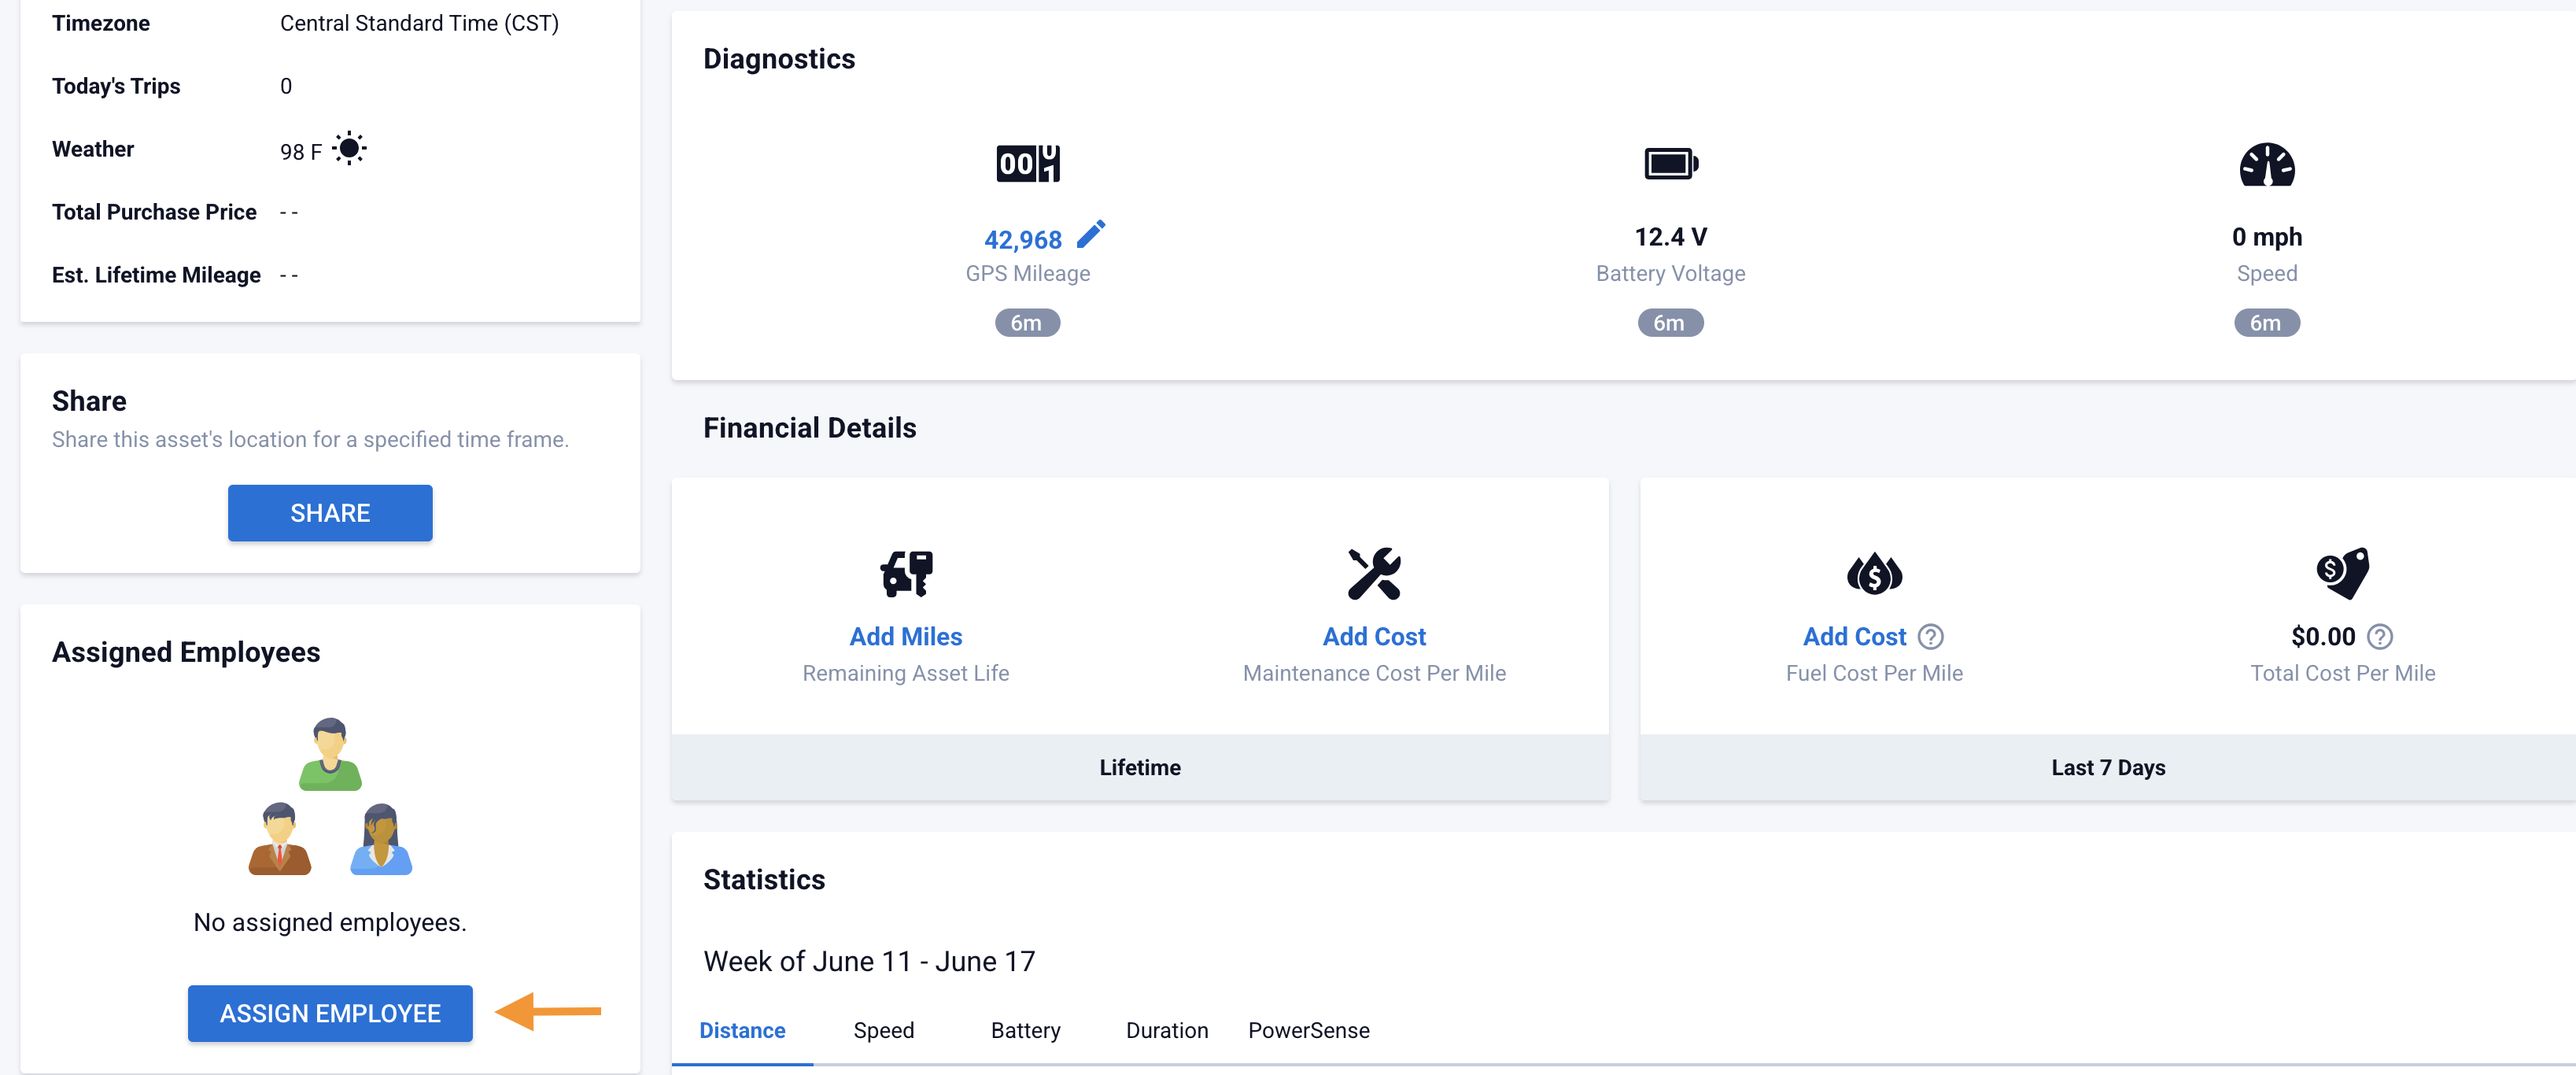Click the battery icon above Battery Voltage

[1670, 163]
